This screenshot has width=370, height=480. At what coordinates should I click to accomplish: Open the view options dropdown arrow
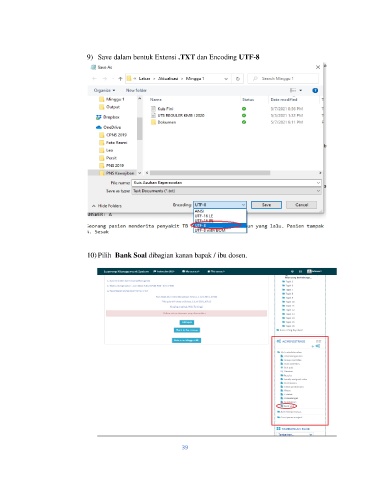click(301, 90)
